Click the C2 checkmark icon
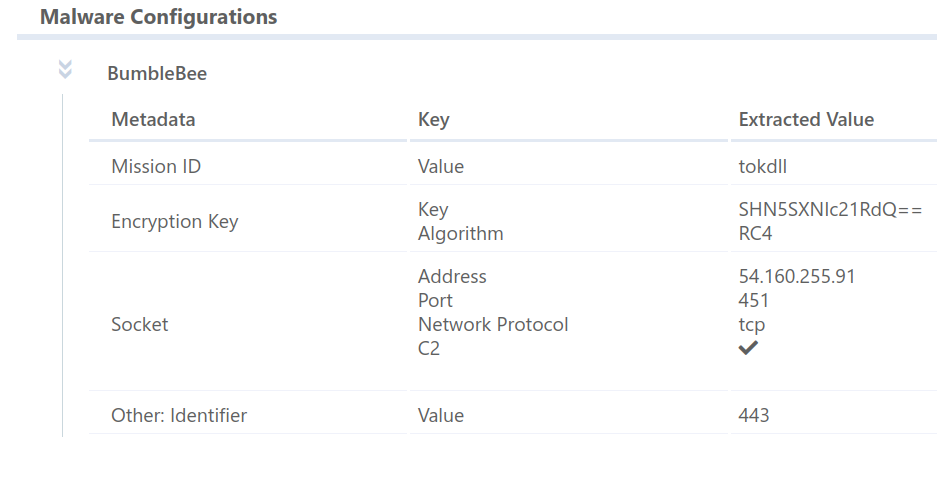The width and height of the screenshot is (937, 478). tap(748, 348)
